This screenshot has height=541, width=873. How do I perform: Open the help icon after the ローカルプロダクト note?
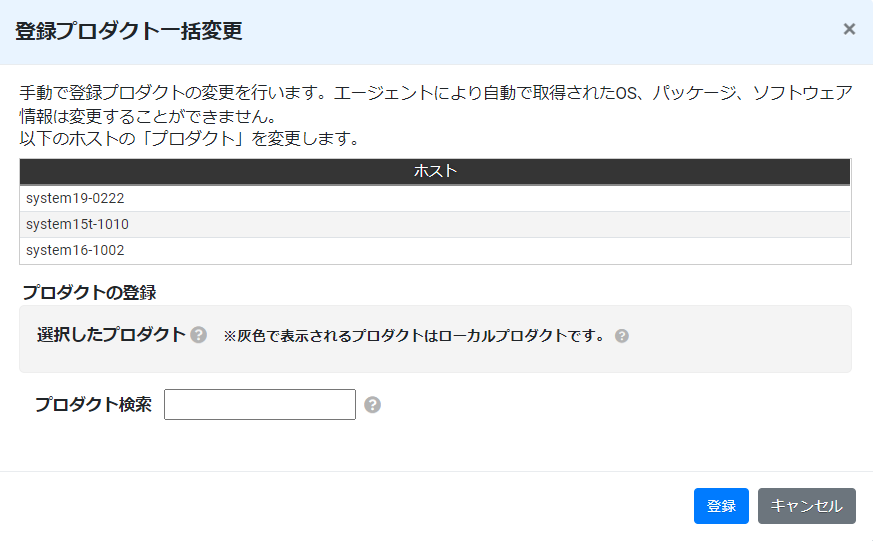pos(622,336)
